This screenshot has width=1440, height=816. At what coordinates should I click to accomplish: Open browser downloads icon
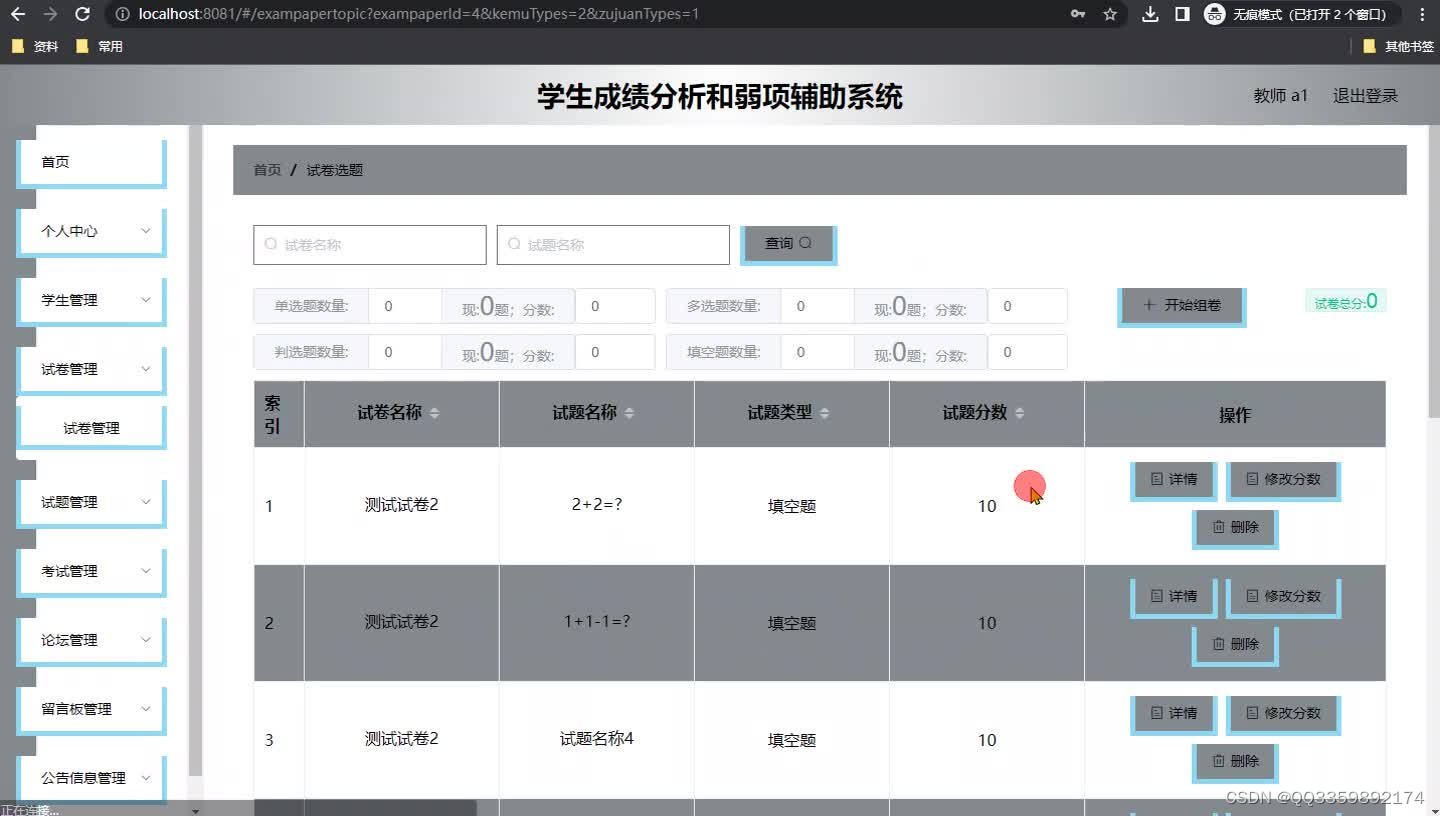(x=1150, y=14)
